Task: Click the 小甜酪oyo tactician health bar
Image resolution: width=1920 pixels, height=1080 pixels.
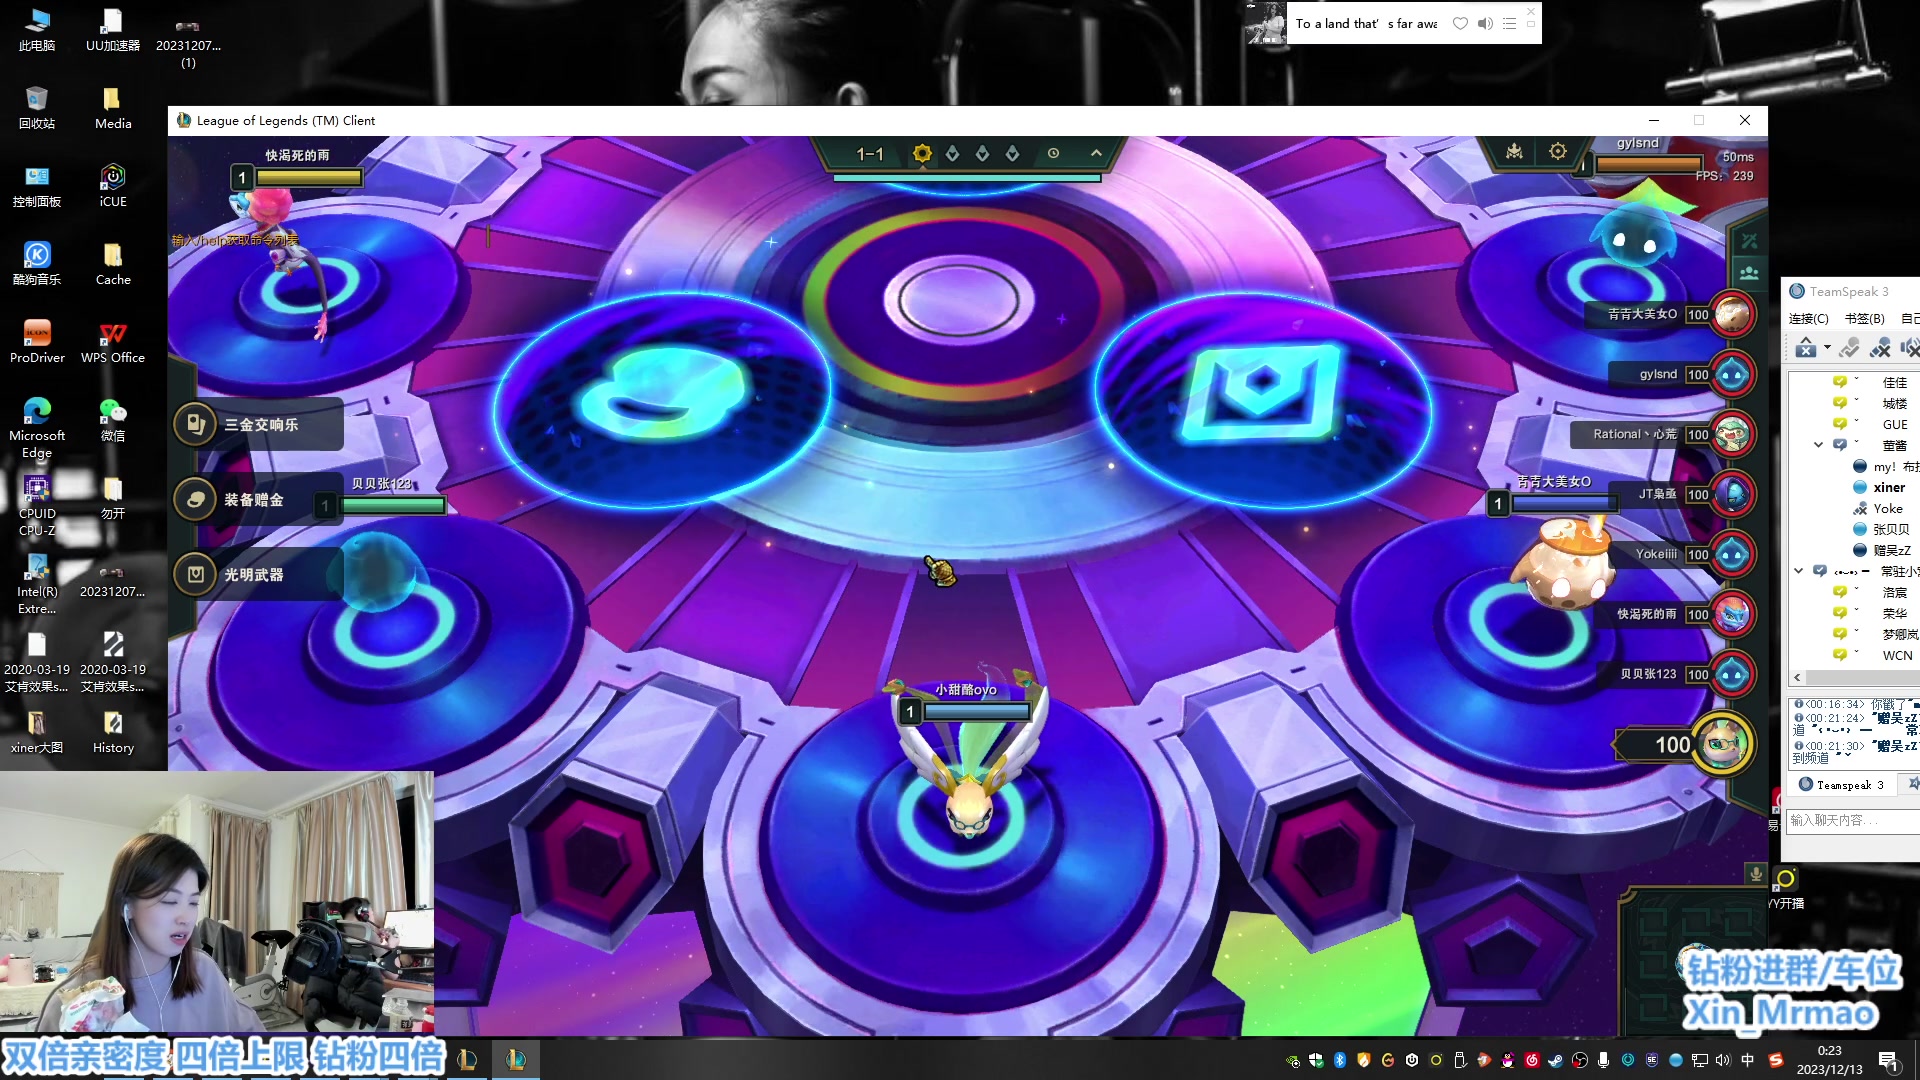Action: 976,711
